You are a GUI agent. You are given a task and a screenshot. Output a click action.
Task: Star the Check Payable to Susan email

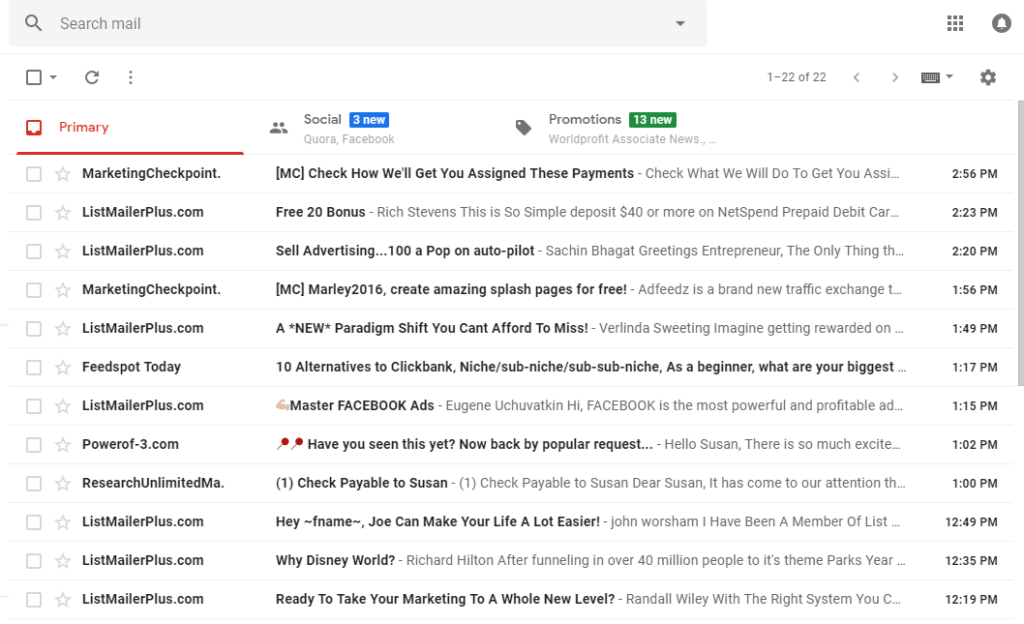(63, 483)
